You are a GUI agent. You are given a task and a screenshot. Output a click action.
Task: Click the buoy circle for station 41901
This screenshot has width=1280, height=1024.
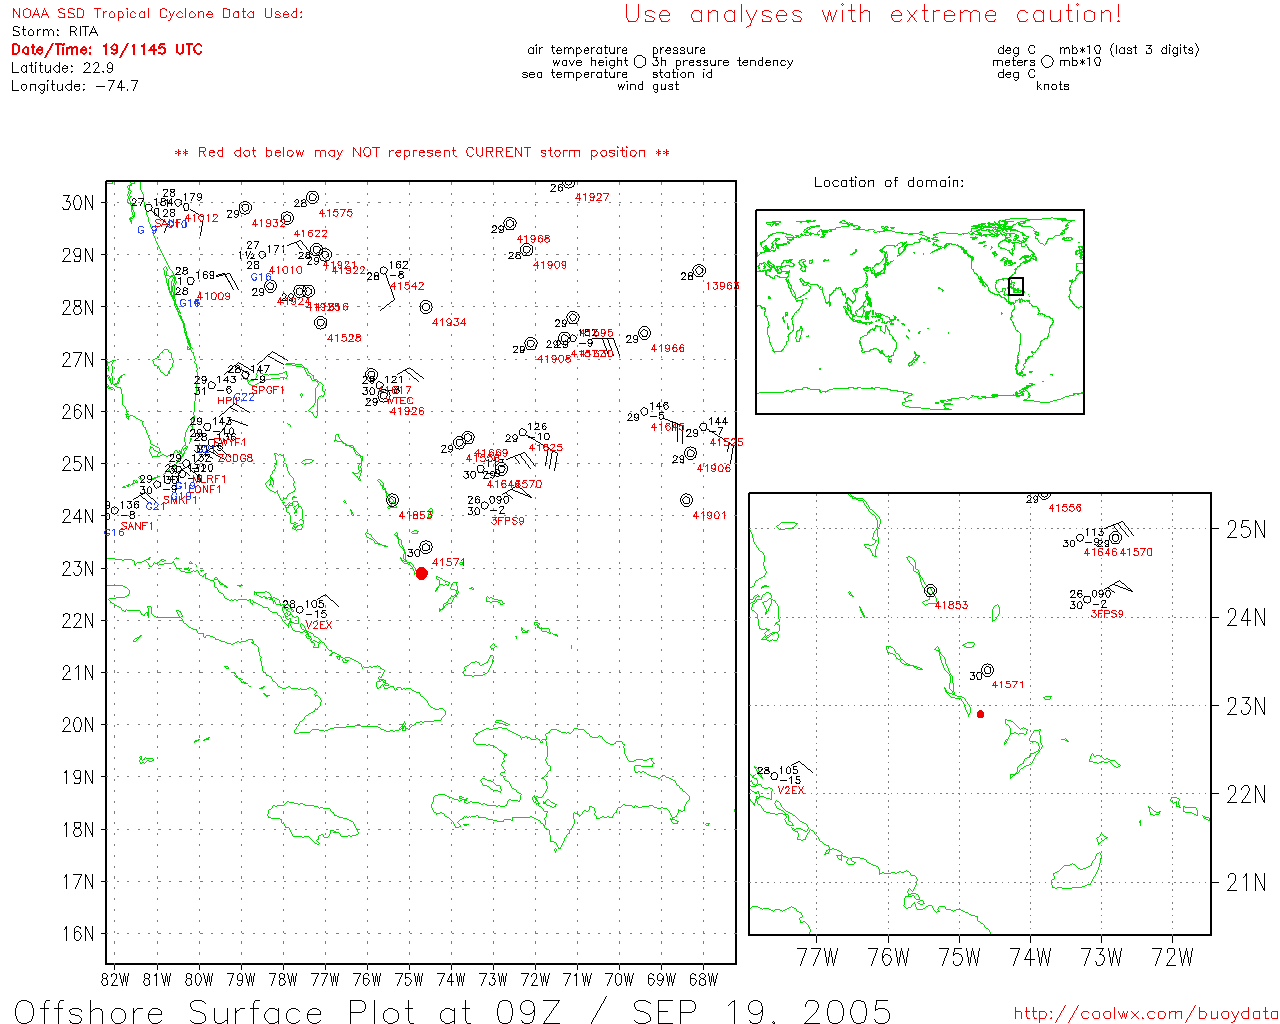pyautogui.click(x=686, y=500)
